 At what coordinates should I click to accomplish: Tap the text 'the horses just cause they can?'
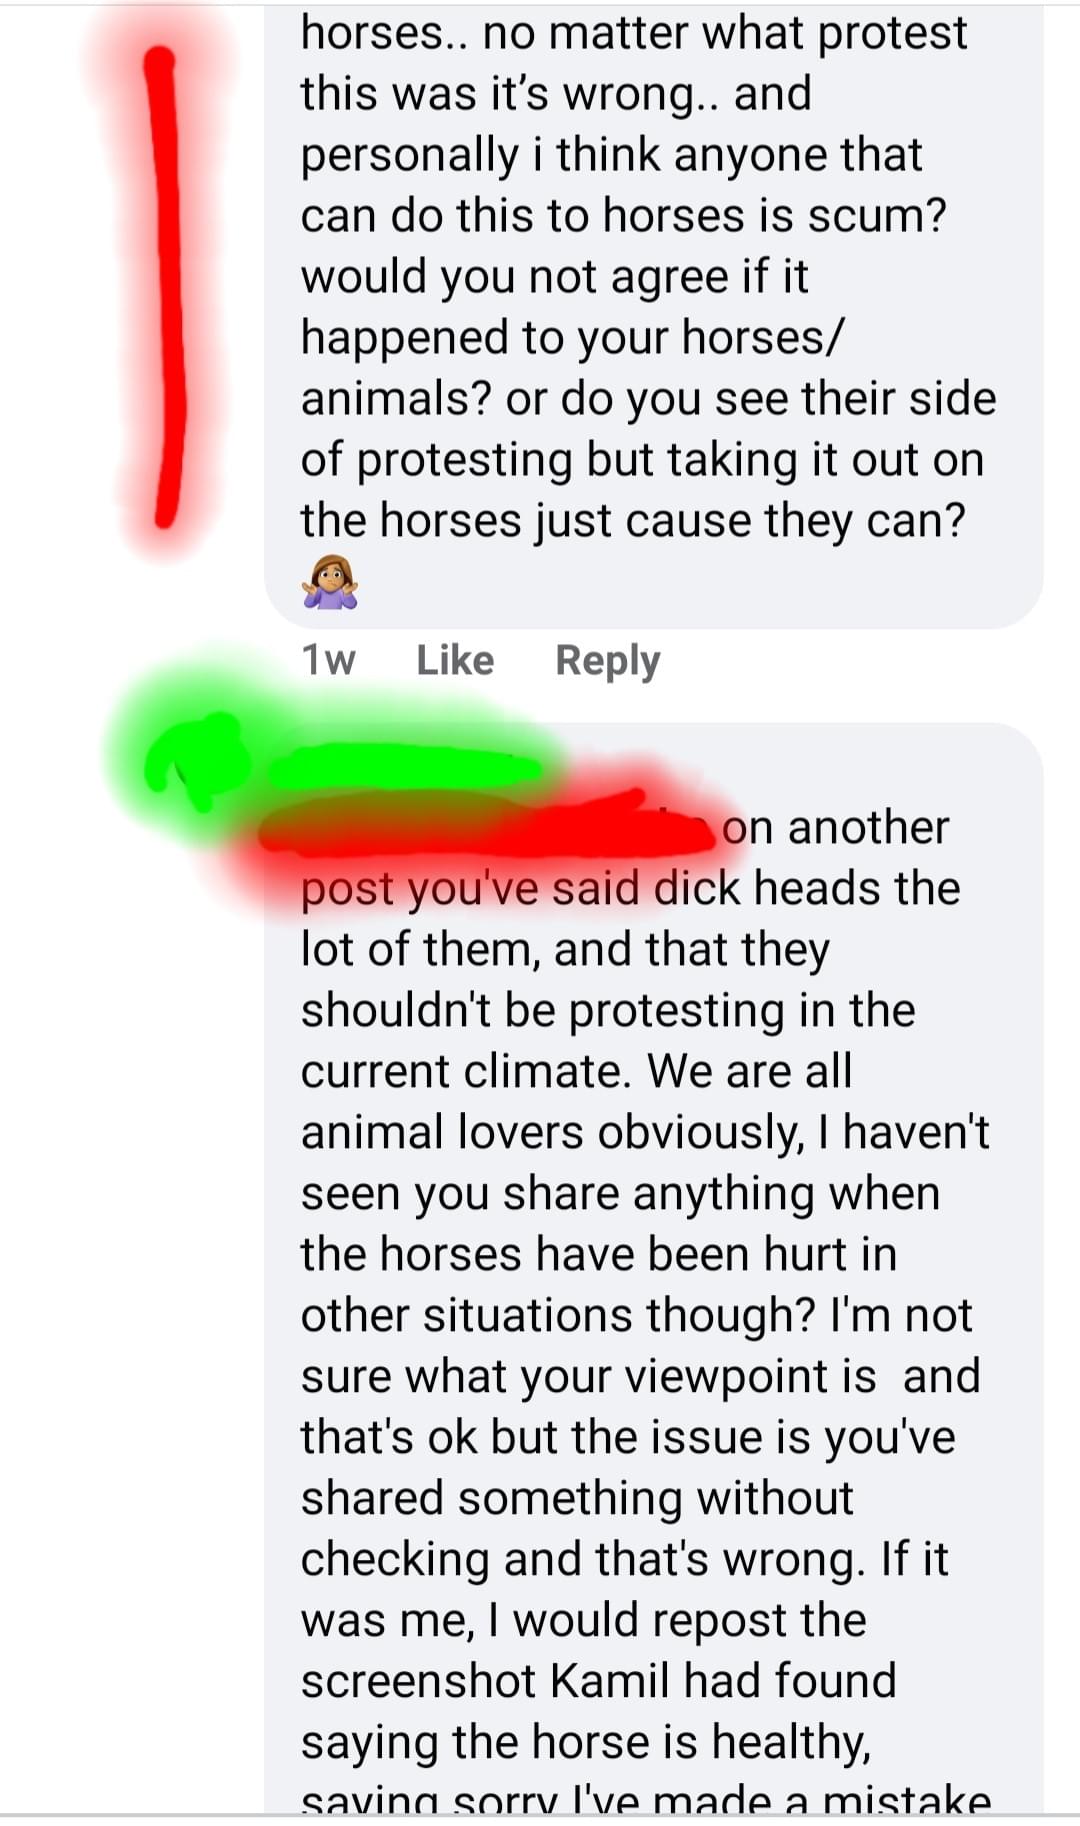633,521
